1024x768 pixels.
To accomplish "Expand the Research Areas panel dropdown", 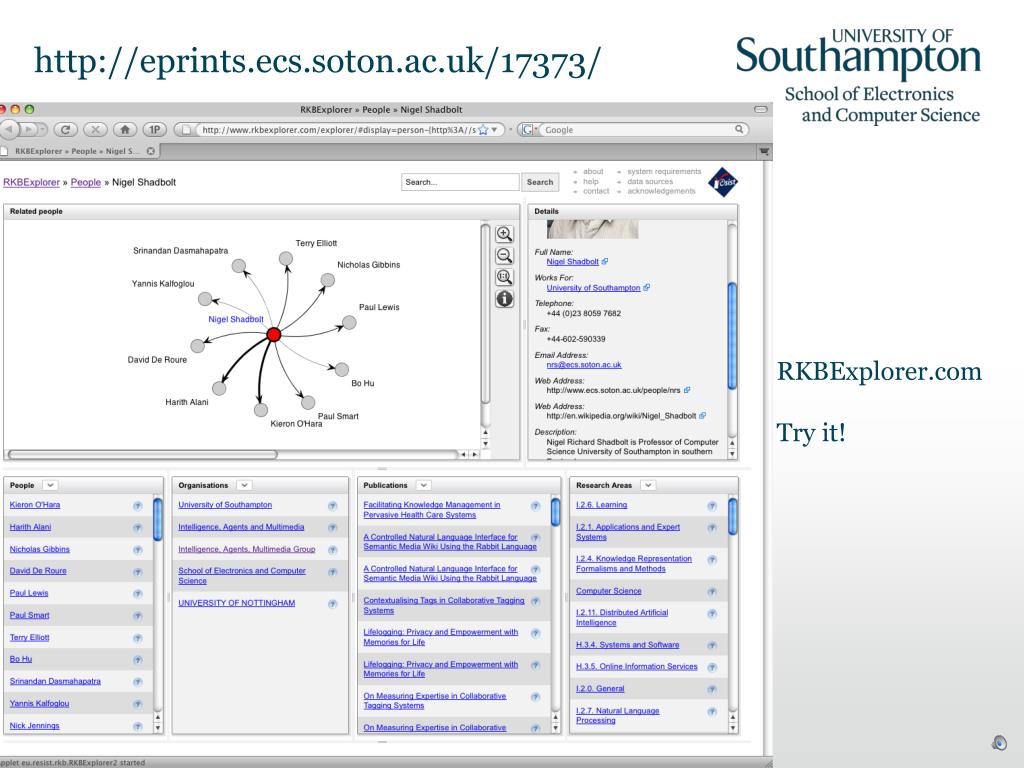I will (648, 485).
